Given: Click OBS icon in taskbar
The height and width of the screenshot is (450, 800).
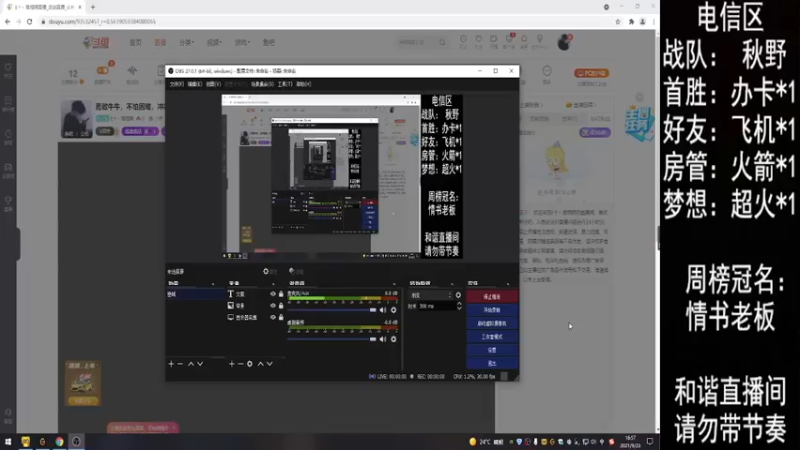Looking at the screenshot, I should [76, 442].
